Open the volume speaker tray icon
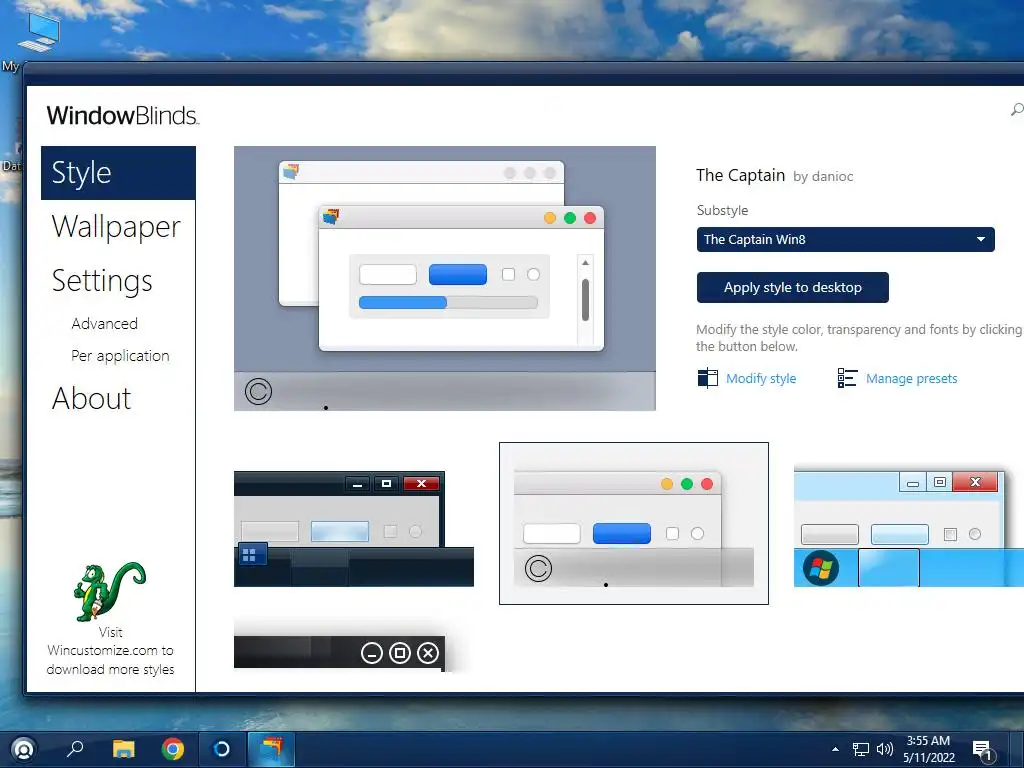Image resolution: width=1024 pixels, height=768 pixels. coord(885,749)
